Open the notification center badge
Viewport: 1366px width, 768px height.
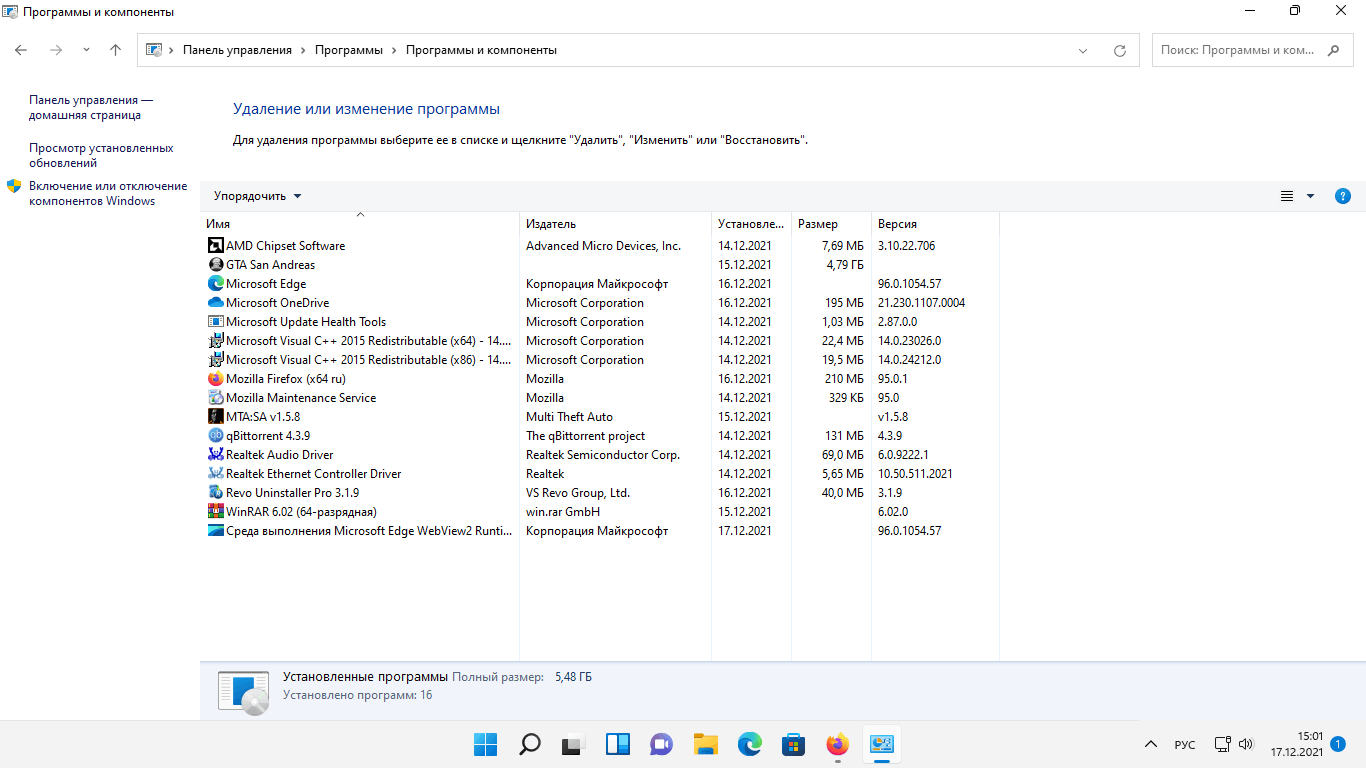tap(1338, 744)
